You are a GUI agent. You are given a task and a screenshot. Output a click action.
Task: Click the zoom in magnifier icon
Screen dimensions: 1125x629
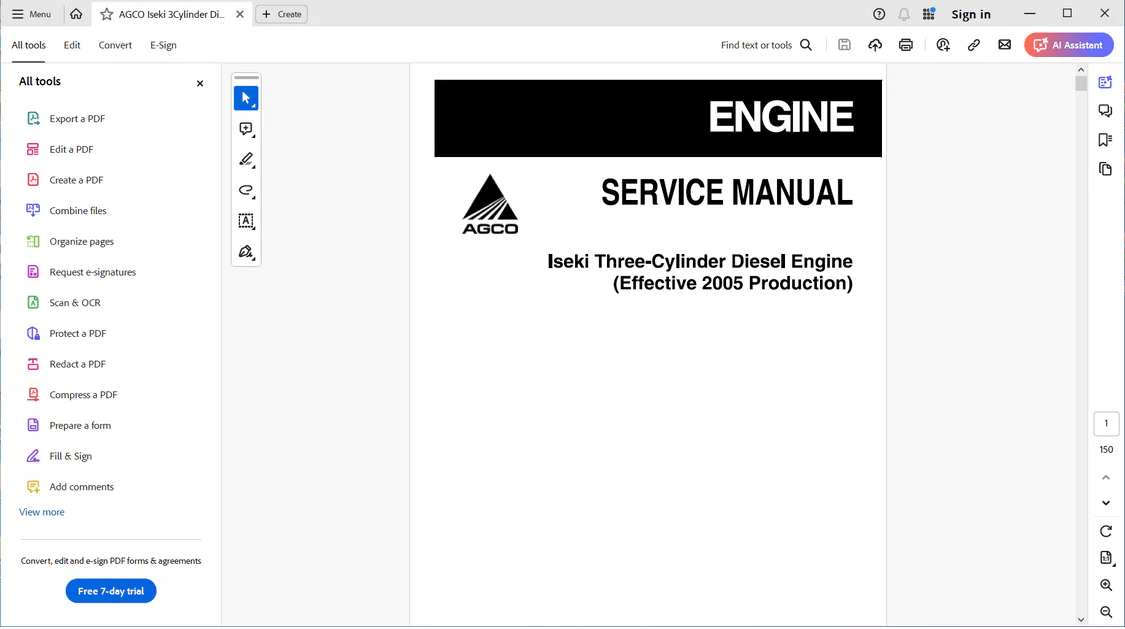click(1106, 585)
